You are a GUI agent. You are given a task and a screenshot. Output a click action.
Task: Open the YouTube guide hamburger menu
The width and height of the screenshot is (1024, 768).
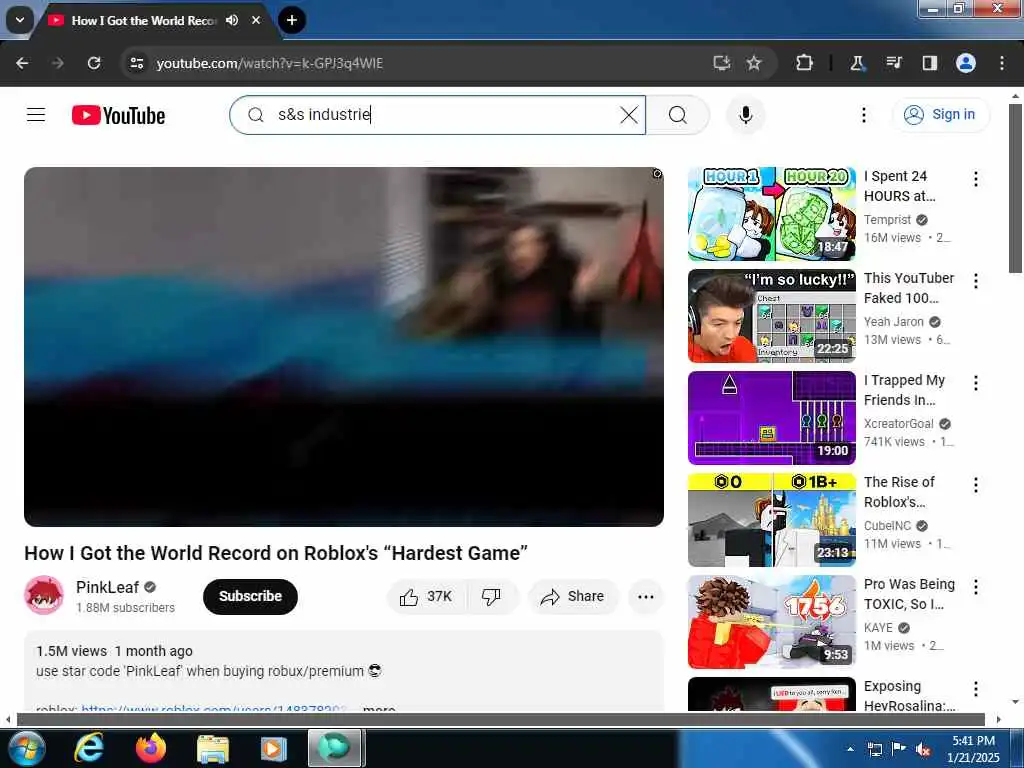coord(36,115)
